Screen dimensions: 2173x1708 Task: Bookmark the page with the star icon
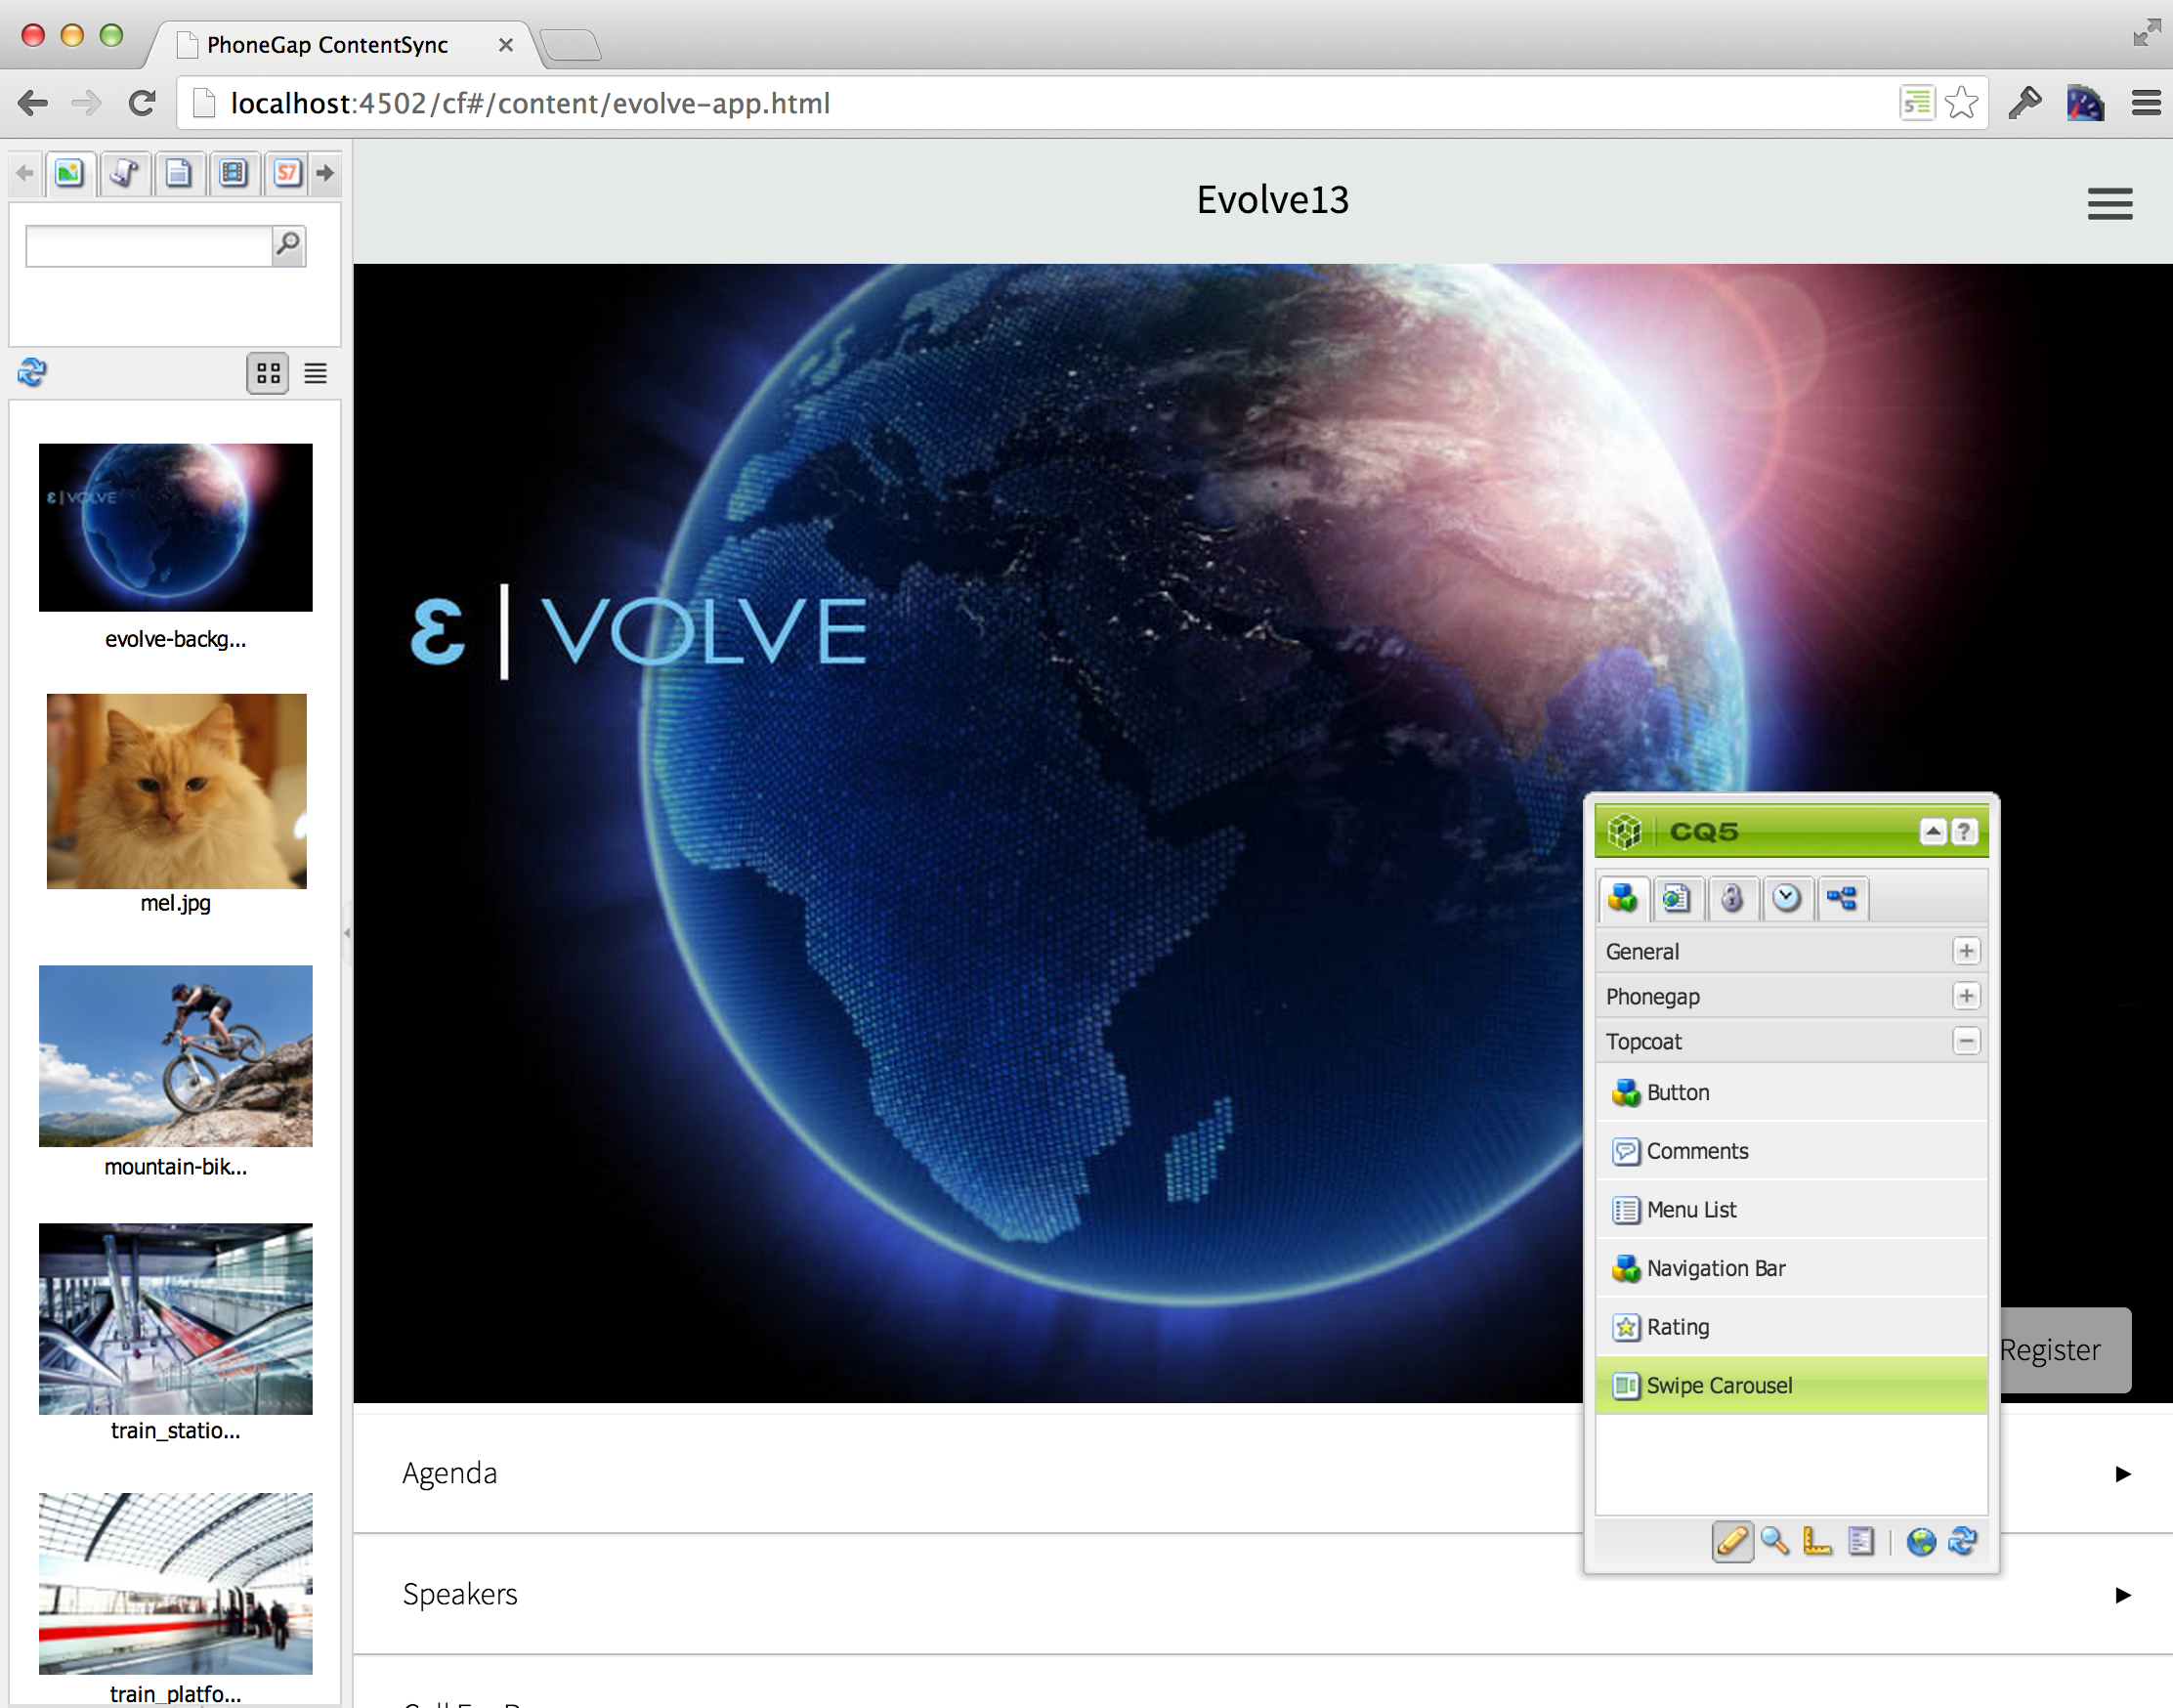point(1961,103)
